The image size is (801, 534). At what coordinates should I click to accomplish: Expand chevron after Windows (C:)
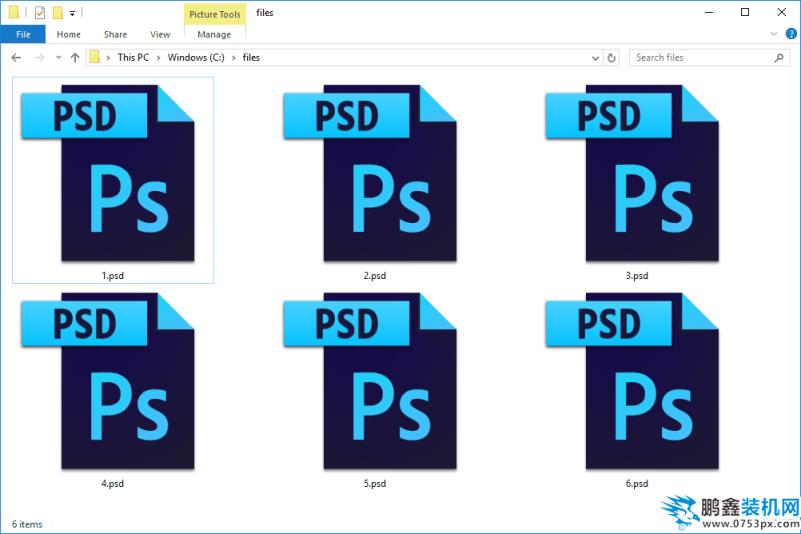click(x=233, y=58)
